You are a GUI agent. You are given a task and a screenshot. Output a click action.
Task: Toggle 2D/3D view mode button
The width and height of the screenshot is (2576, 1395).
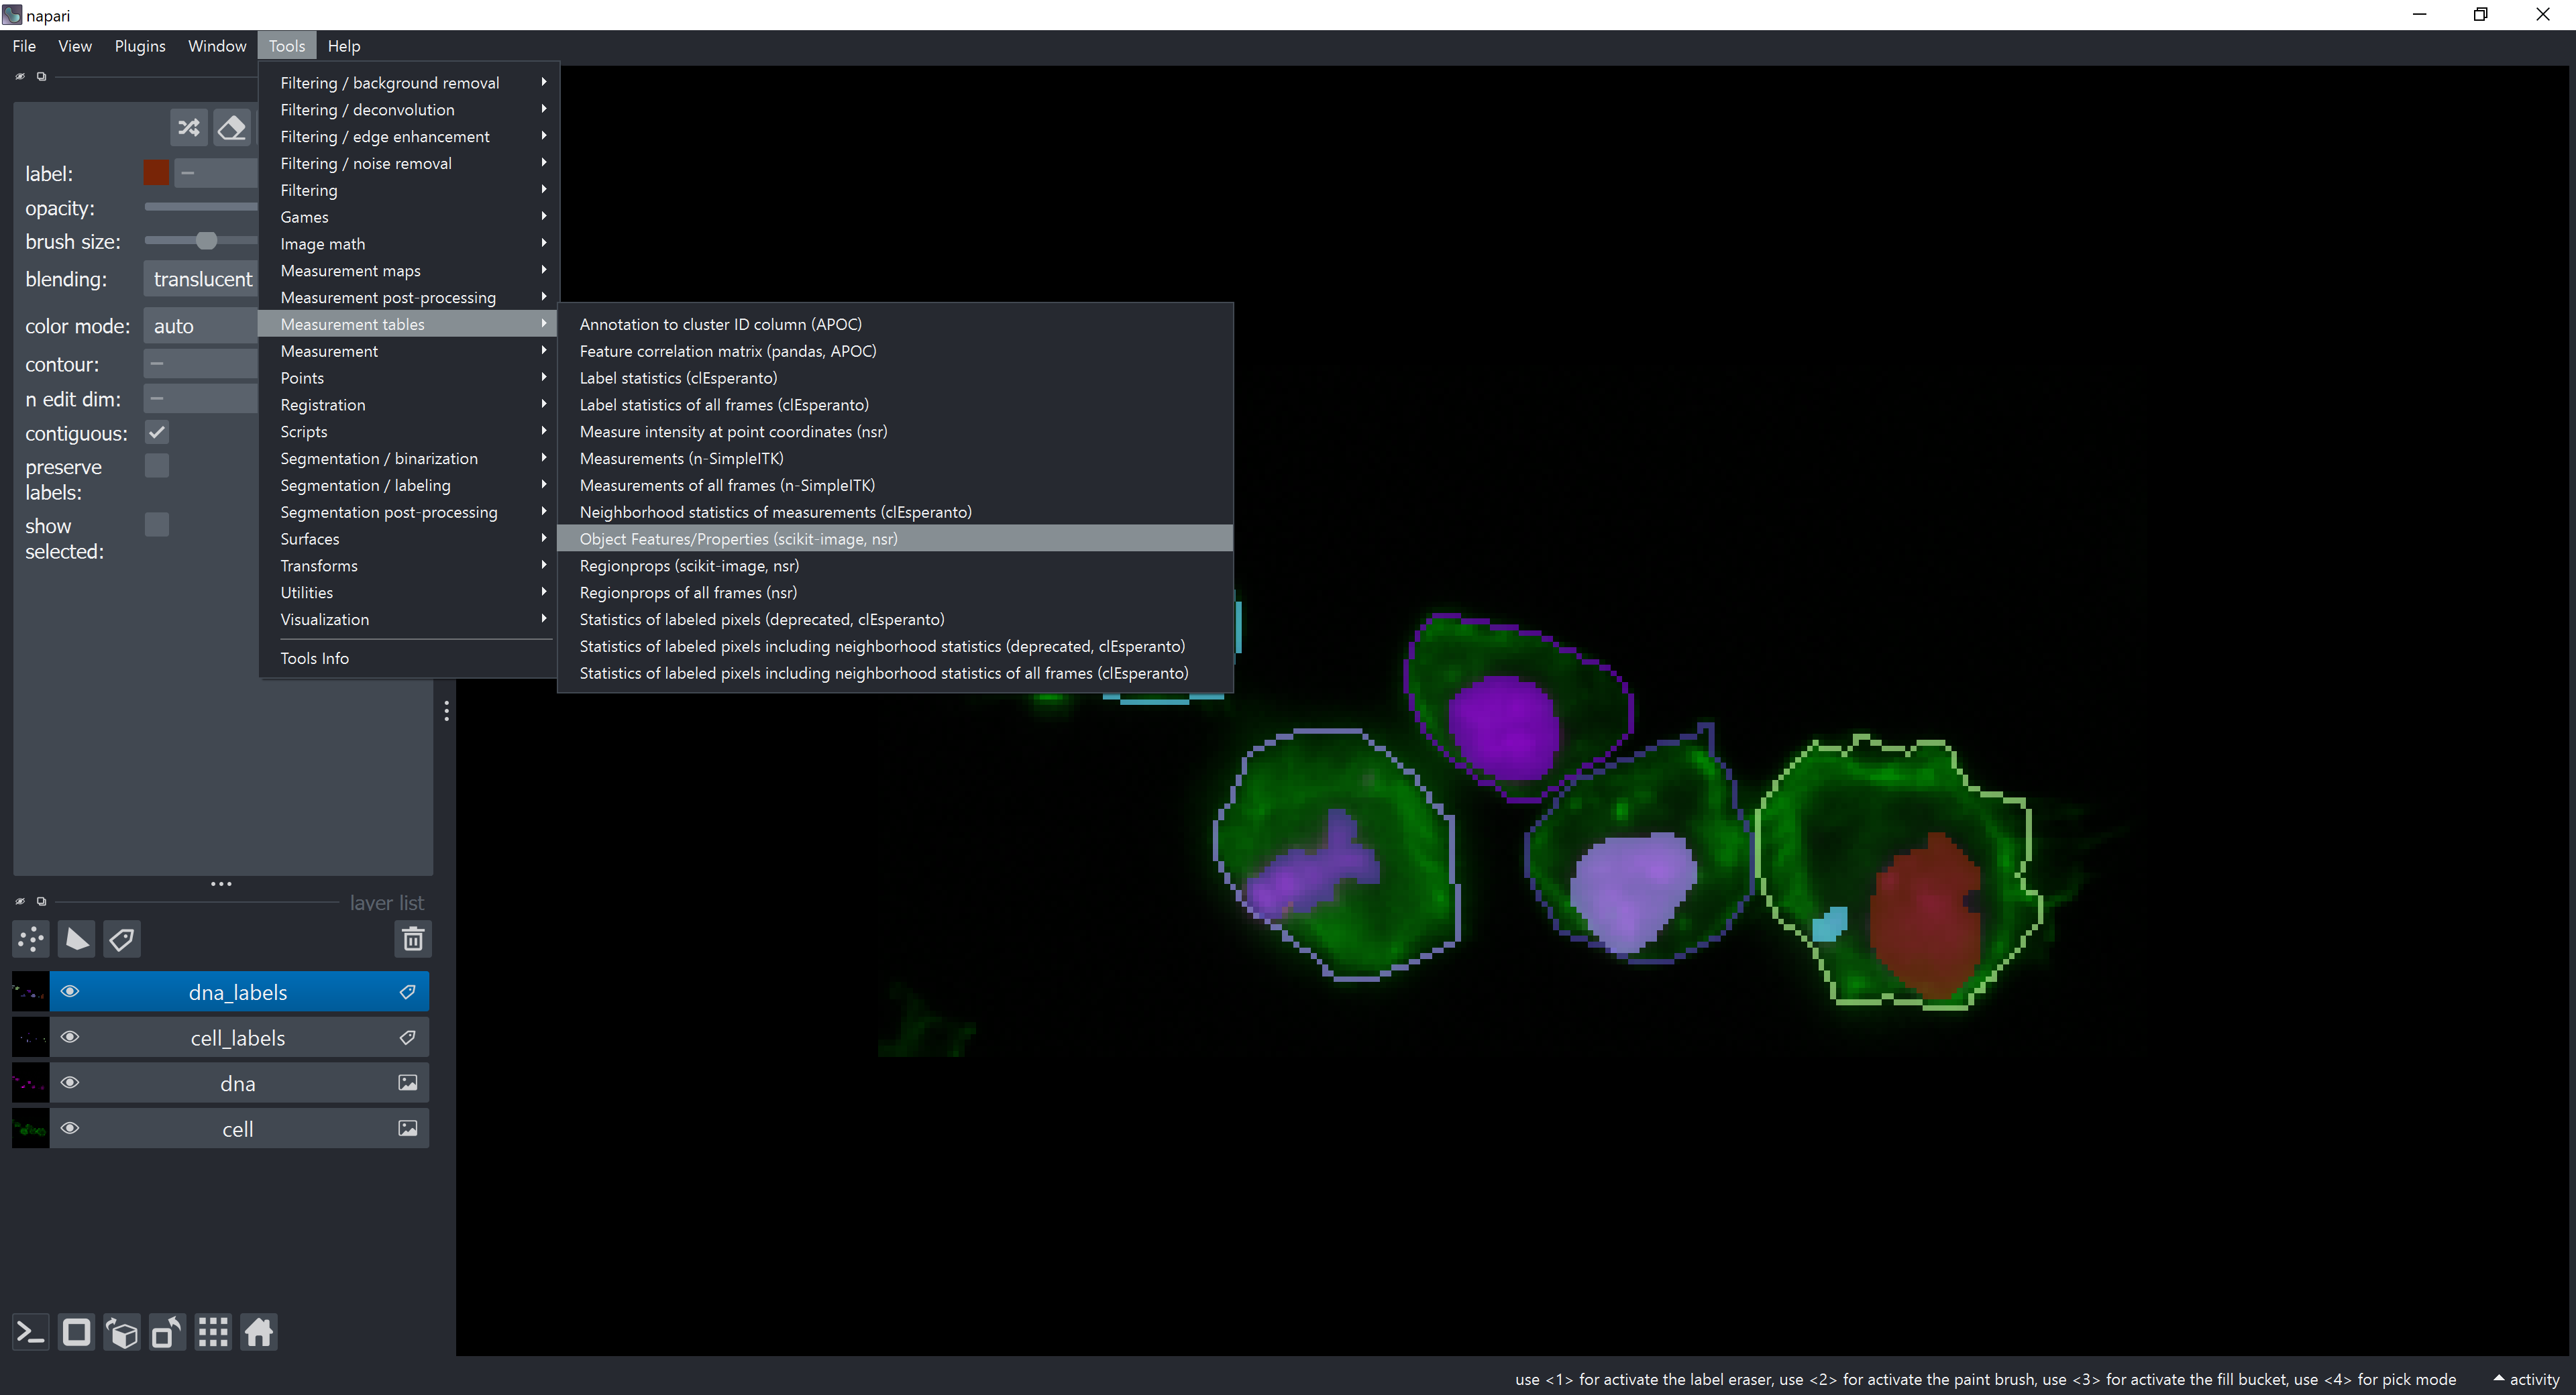77,1332
